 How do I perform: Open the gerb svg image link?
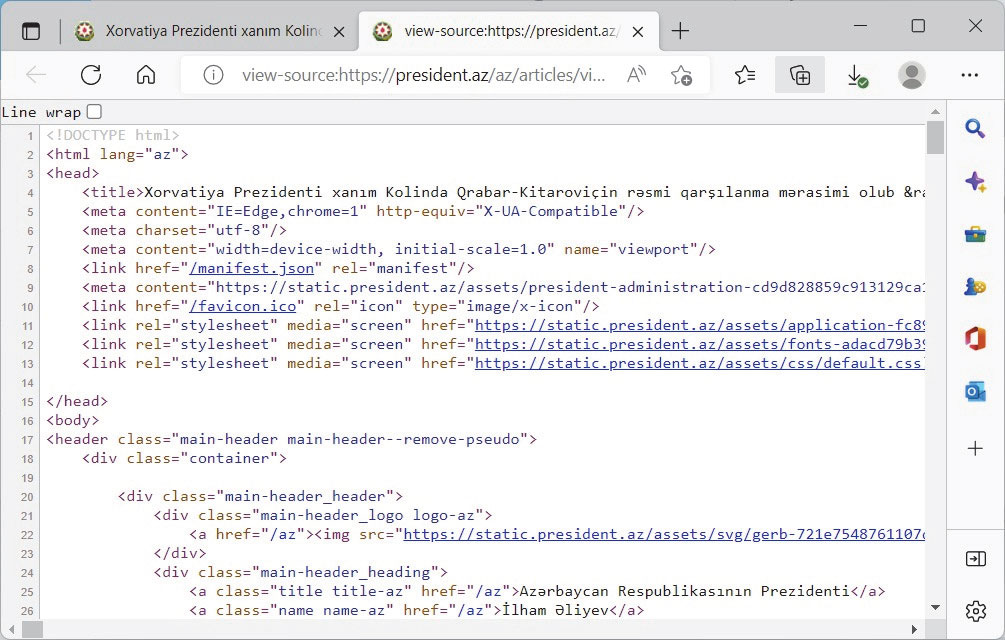pyautogui.click(x=664, y=534)
